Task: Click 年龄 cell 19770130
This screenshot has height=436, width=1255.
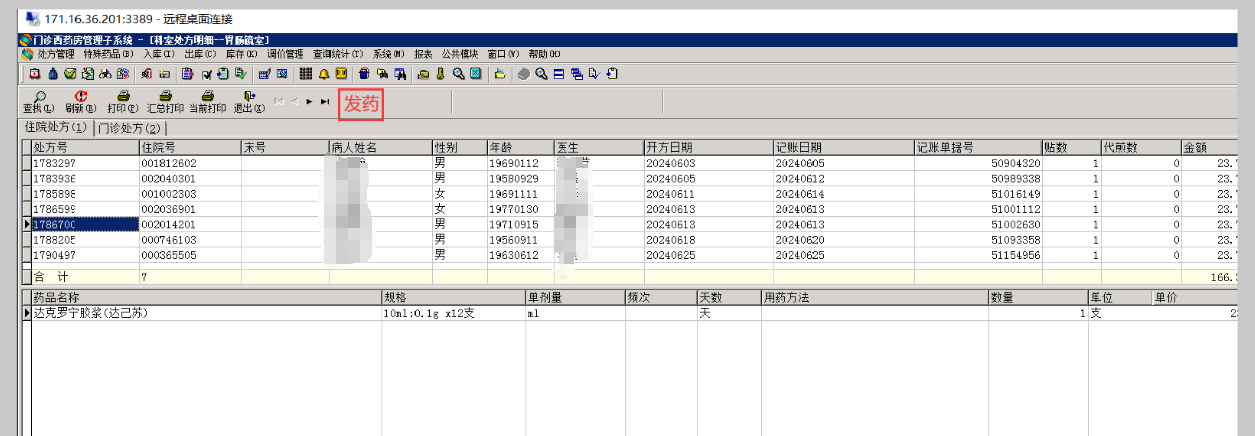Action: (520, 209)
